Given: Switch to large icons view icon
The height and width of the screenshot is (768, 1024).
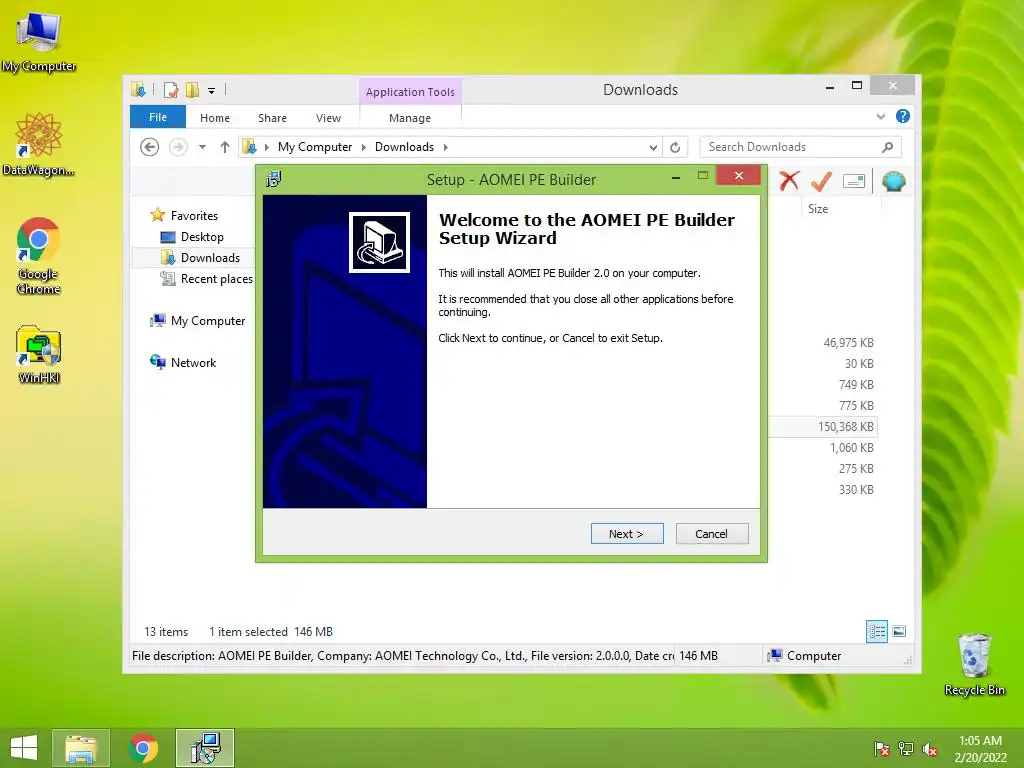Looking at the screenshot, I should click(899, 631).
